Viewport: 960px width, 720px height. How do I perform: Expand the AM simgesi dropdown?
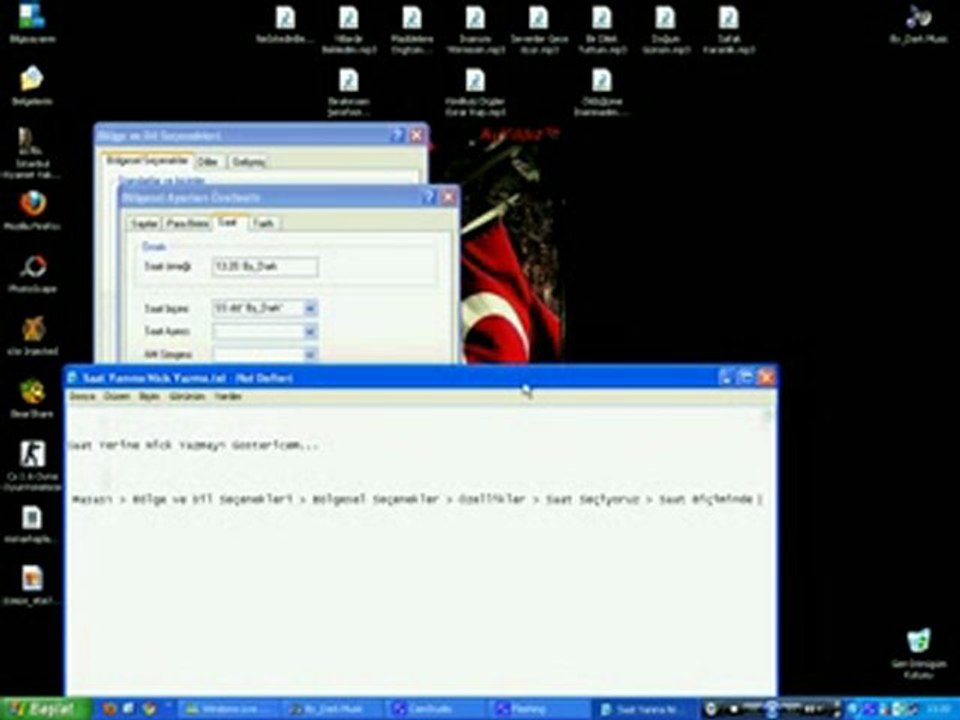[310, 354]
